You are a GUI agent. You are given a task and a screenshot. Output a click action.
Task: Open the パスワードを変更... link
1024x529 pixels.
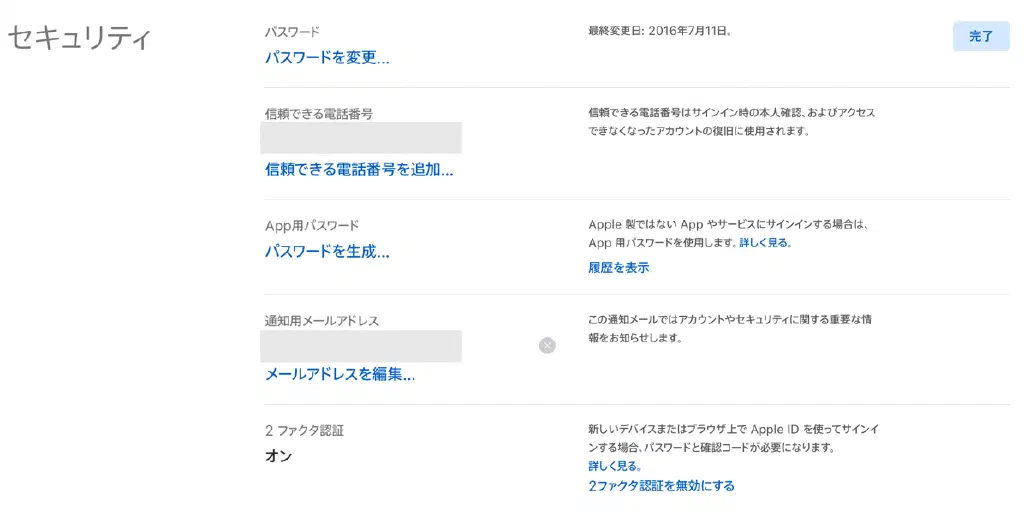[327, 57]
